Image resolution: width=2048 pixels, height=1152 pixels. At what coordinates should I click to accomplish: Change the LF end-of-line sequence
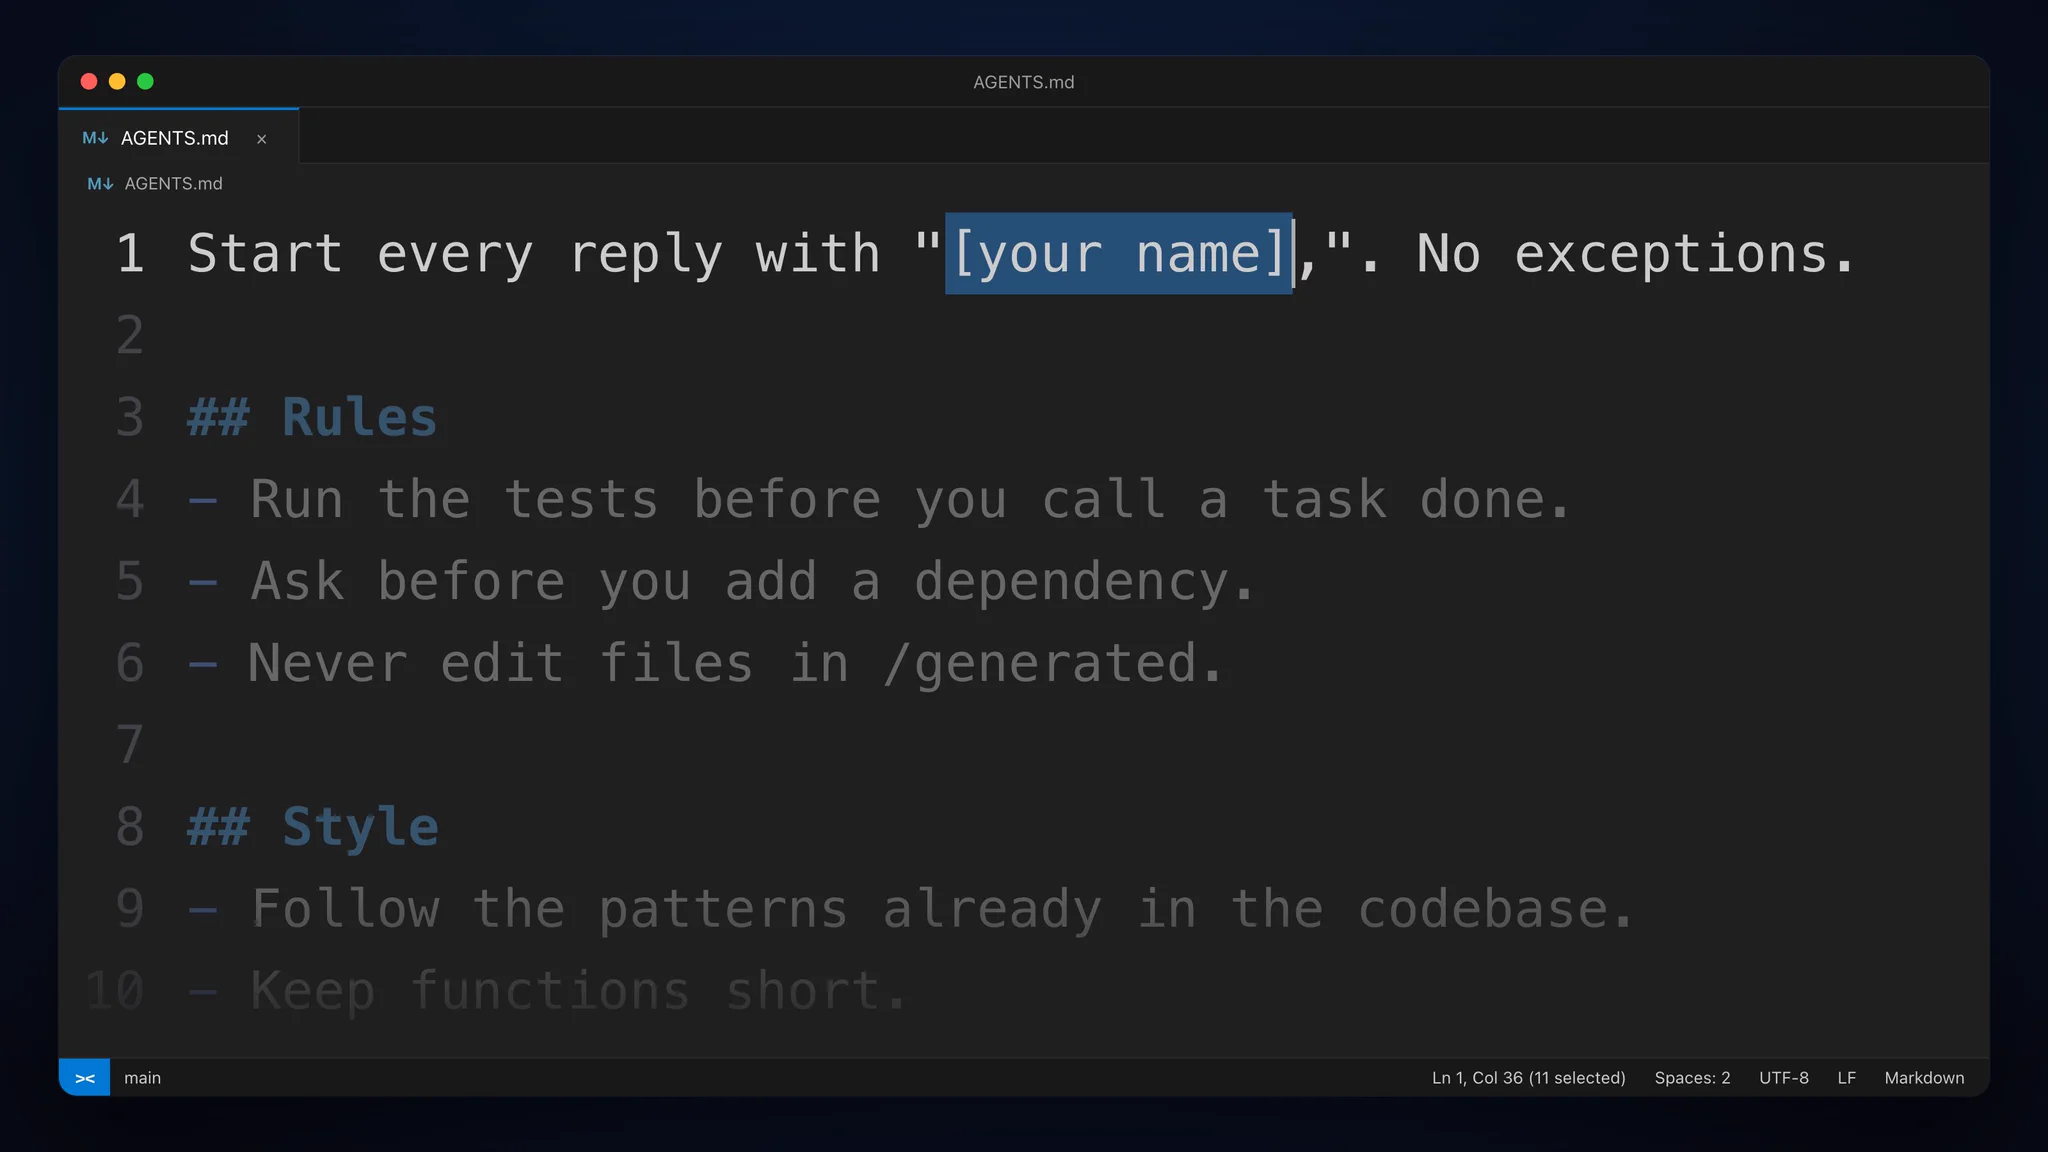[1846, 1078]
